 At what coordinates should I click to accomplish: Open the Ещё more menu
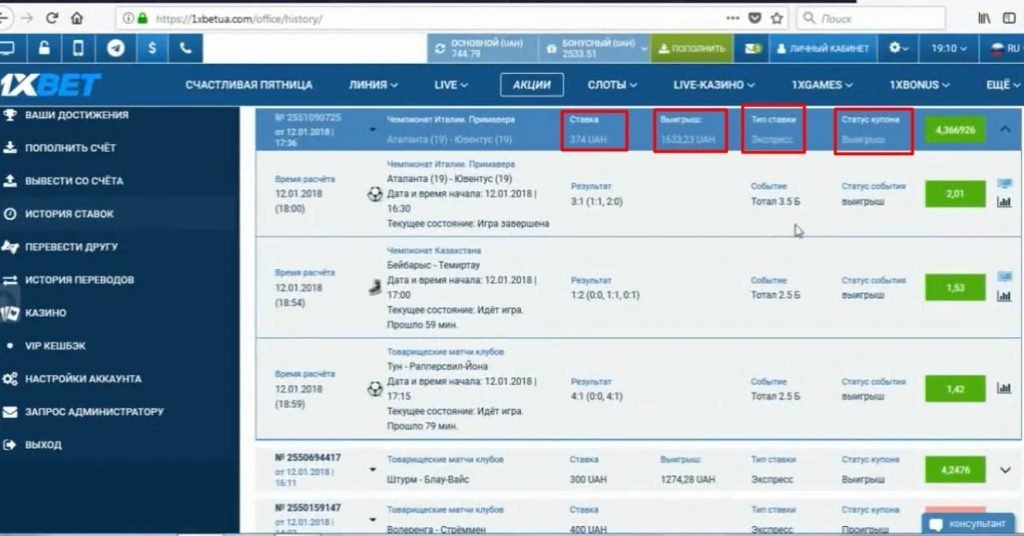pos(1003,85)
